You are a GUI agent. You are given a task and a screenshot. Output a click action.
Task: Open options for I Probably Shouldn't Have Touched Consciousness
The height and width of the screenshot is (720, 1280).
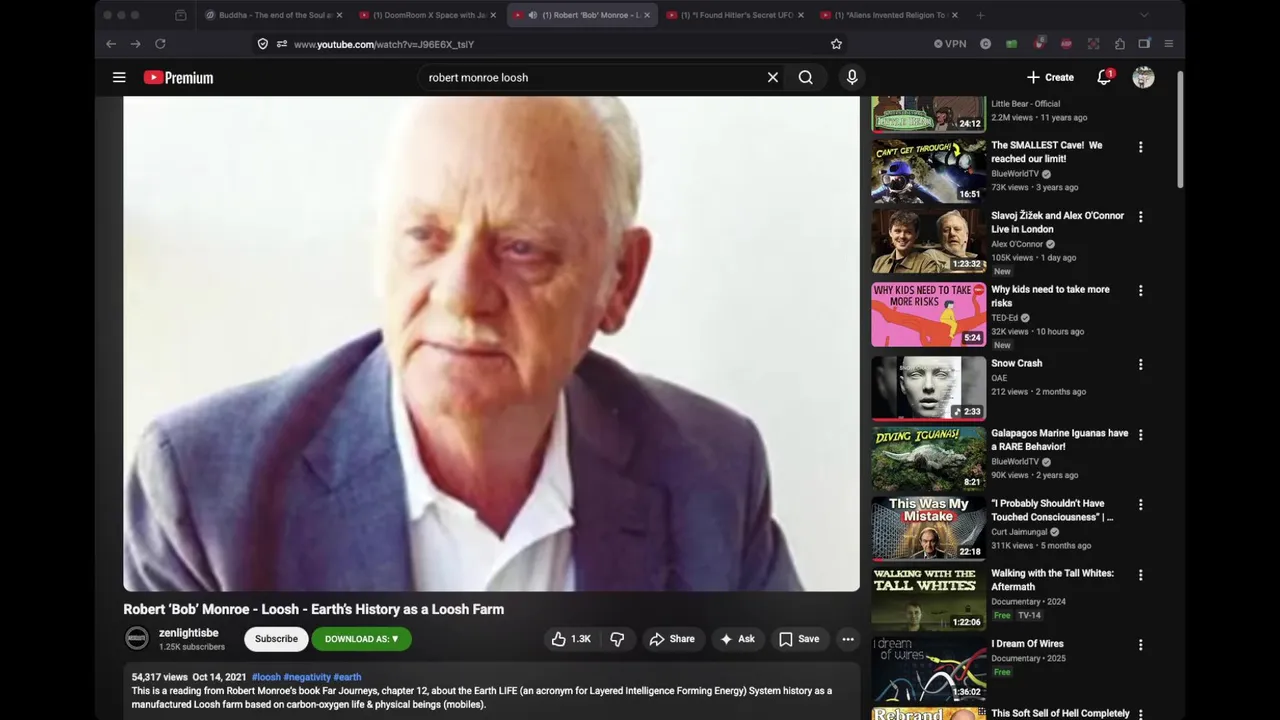[x=1140, y=505]
